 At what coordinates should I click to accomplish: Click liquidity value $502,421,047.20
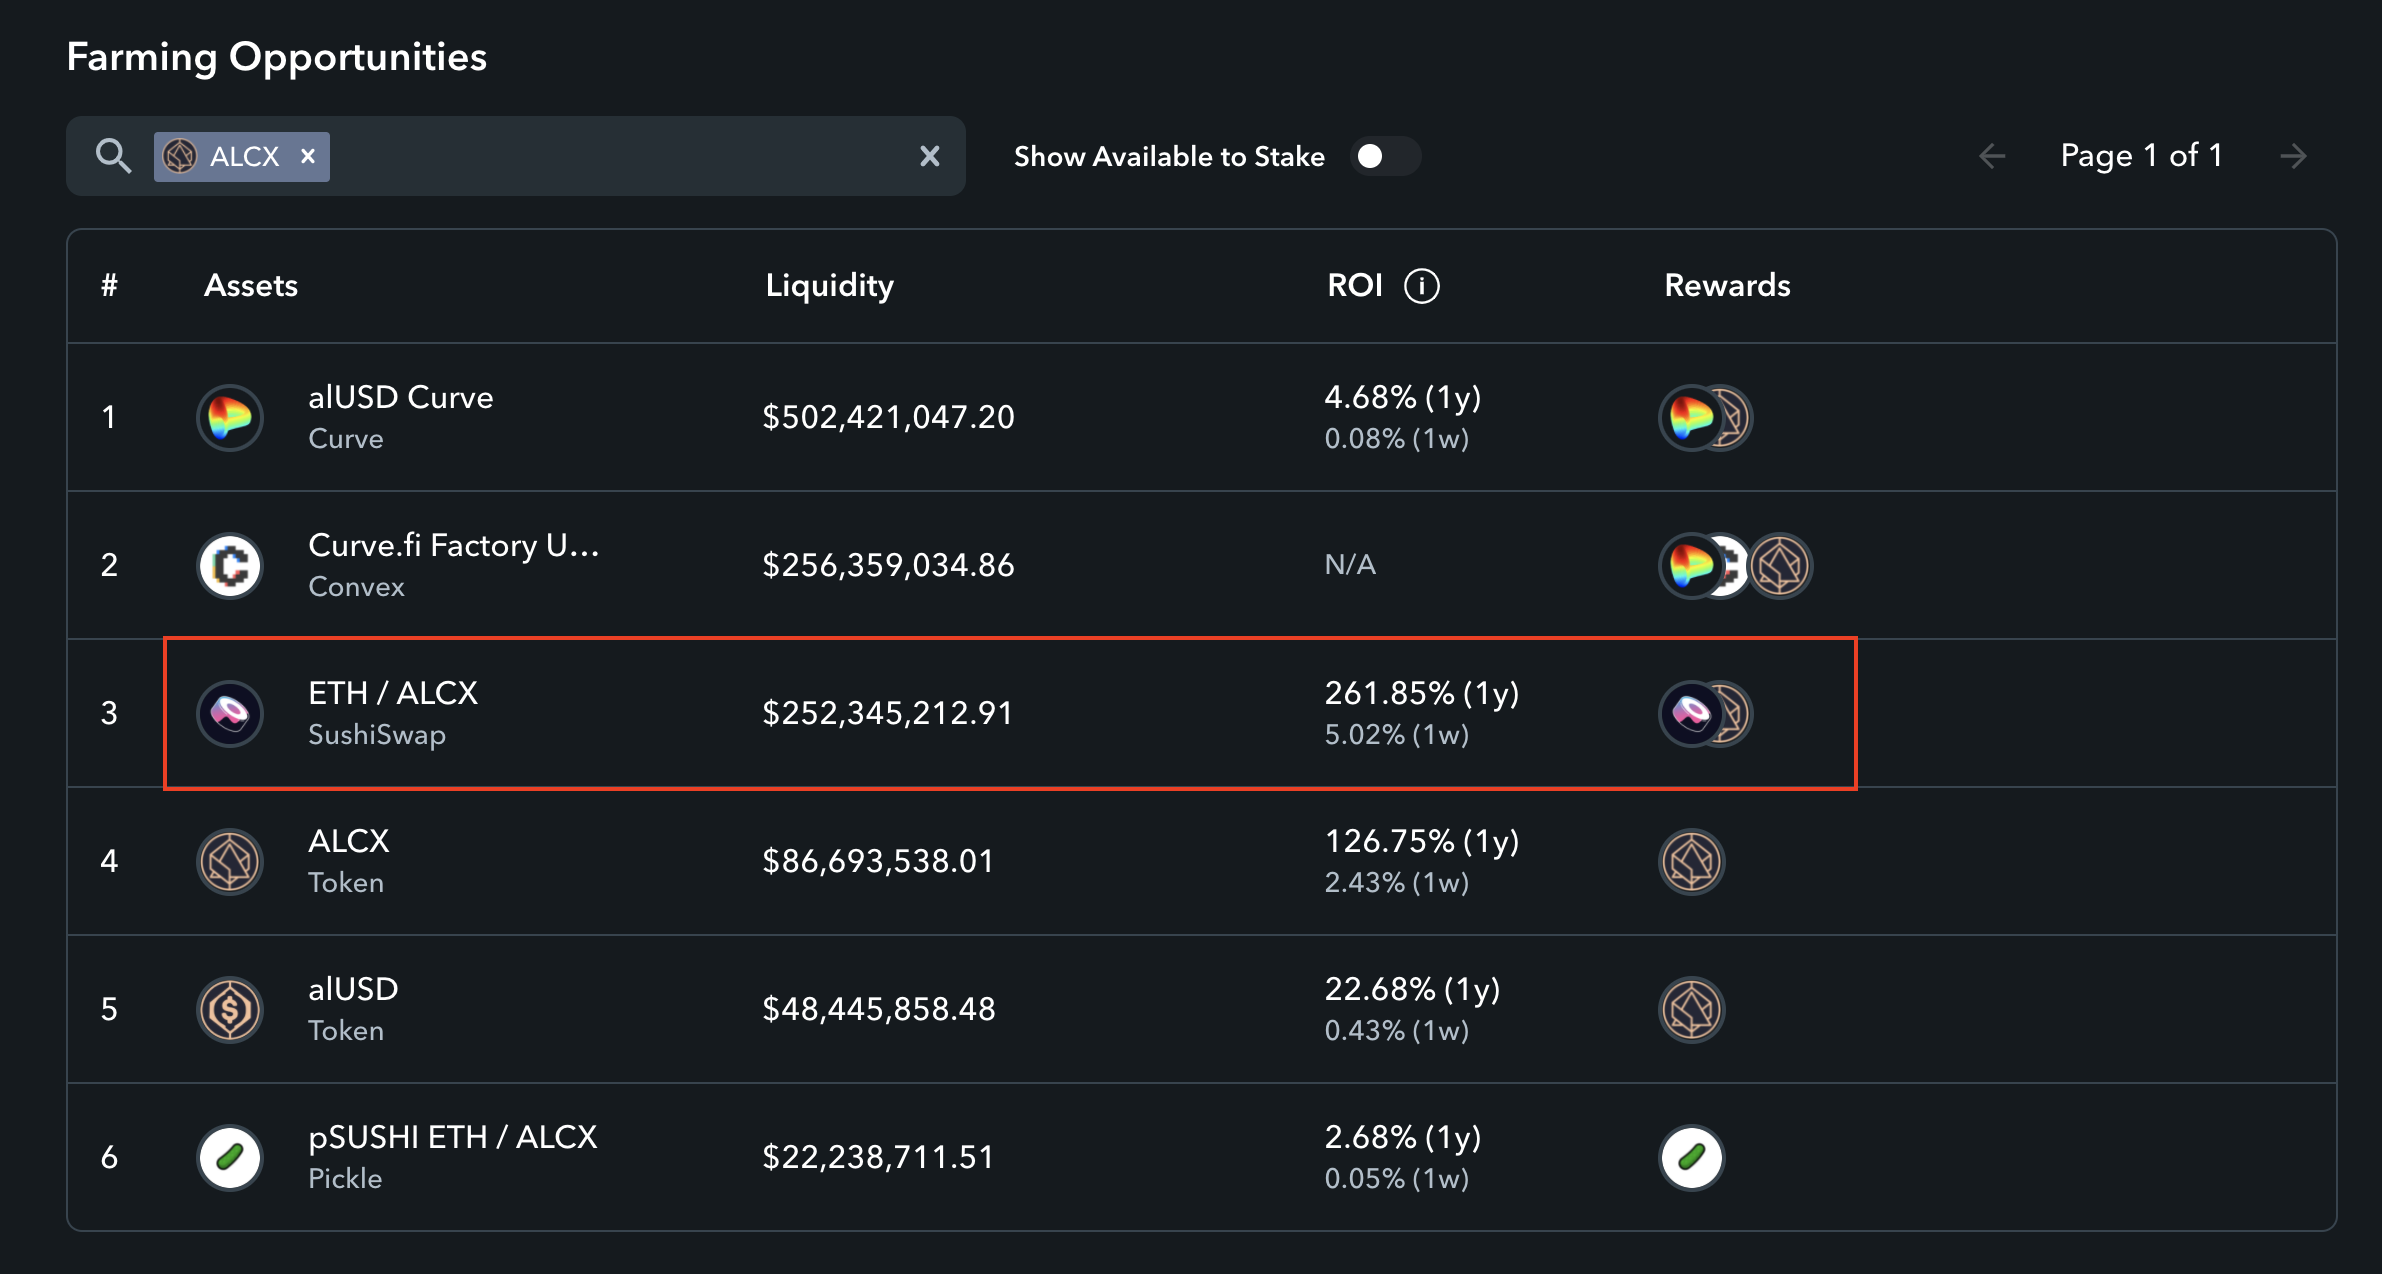(888, 417)
